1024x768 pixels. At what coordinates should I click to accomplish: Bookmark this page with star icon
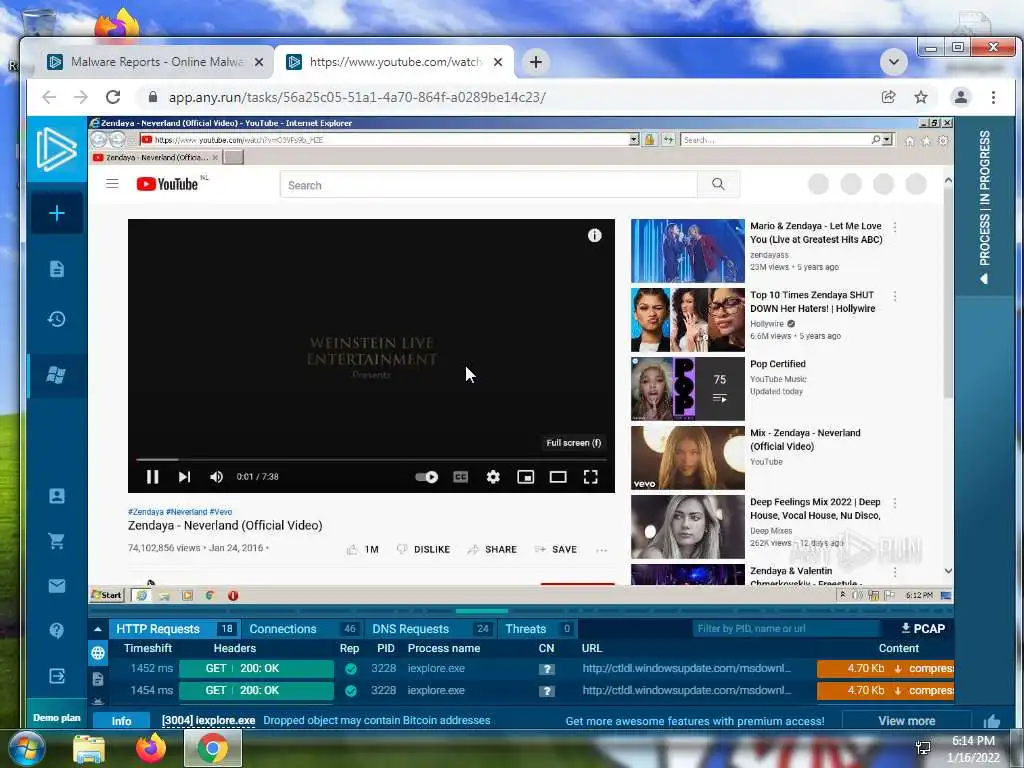tap(921, 97)
